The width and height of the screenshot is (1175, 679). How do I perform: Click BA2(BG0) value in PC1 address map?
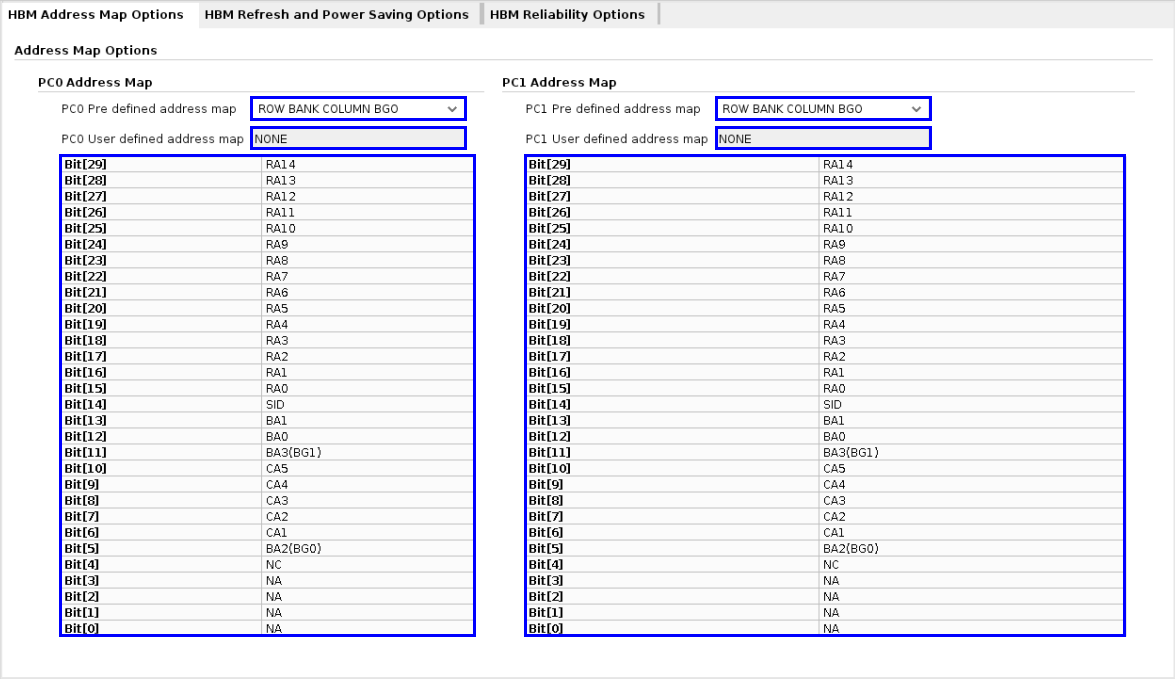[970, 548]
